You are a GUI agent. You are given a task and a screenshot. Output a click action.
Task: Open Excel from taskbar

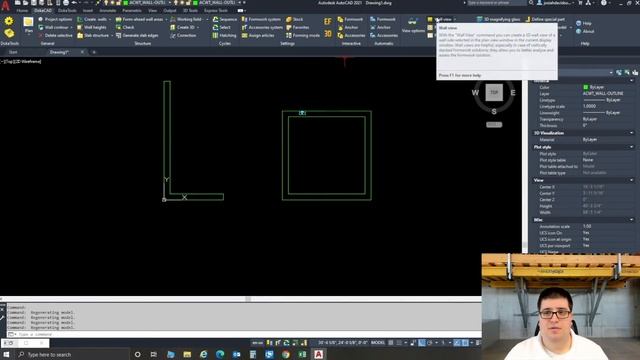click(302, 354)
